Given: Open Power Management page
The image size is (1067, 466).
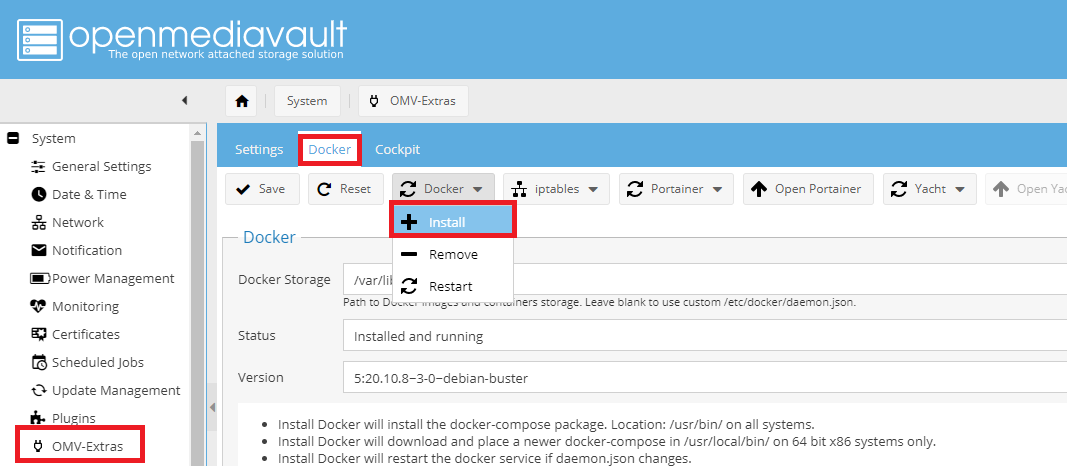Looking at the screenshot, I should (x=102, y=278).
